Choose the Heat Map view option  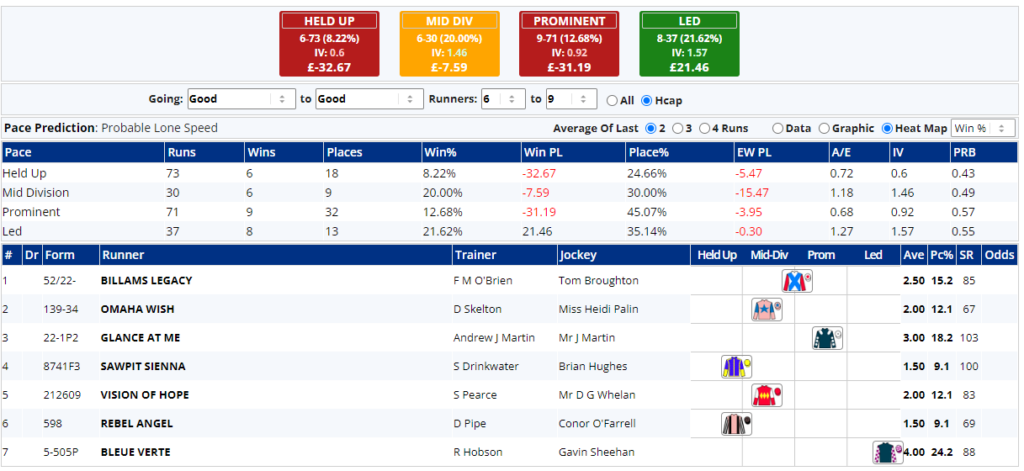tap(887, 128)
